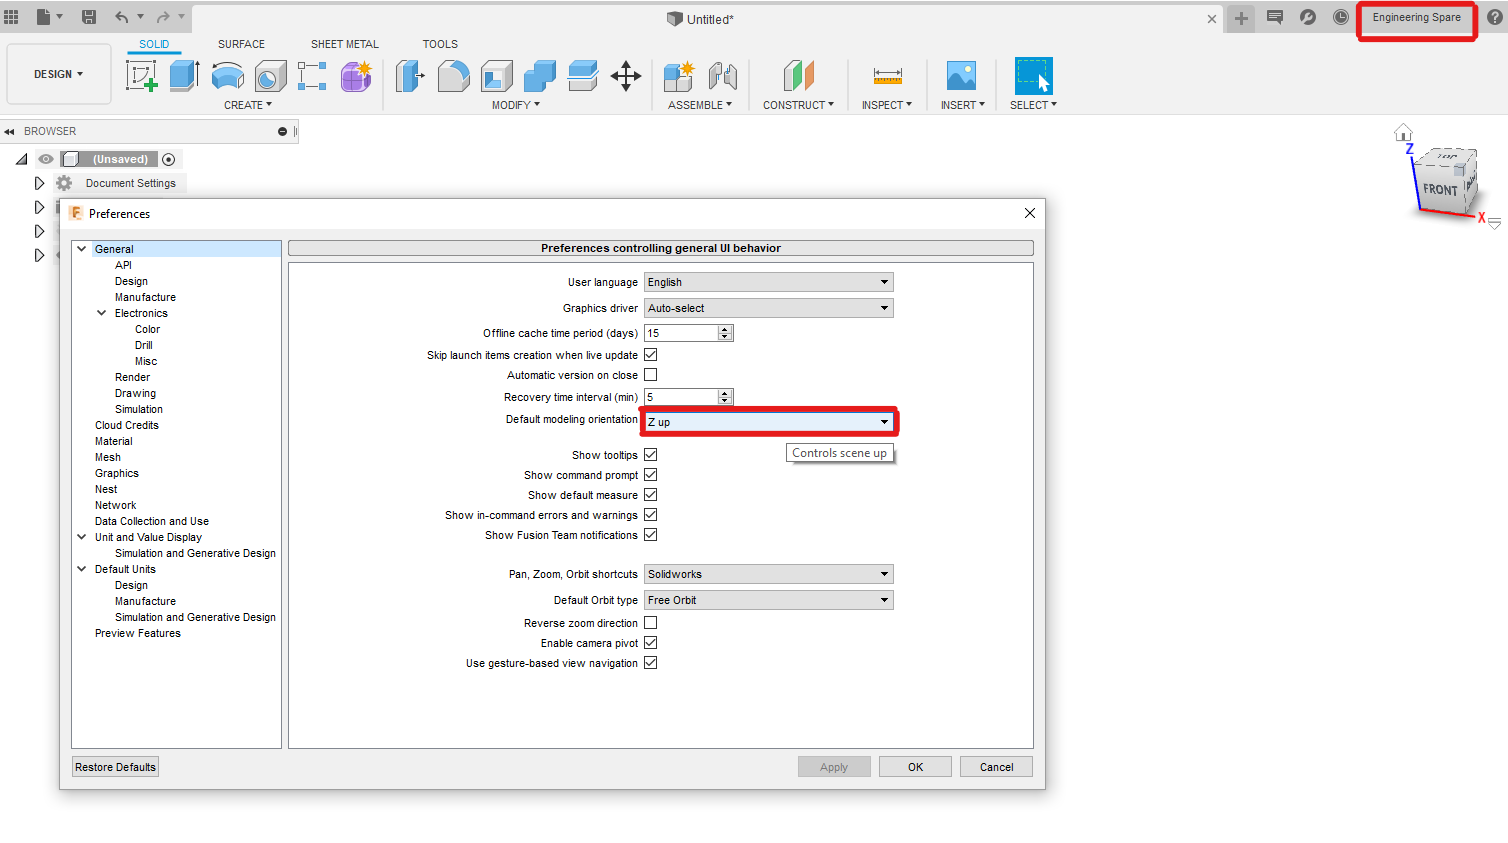Viewport: 1508px width, 843px height.
Task: Enable Automatic version on close
Action: 650,375
